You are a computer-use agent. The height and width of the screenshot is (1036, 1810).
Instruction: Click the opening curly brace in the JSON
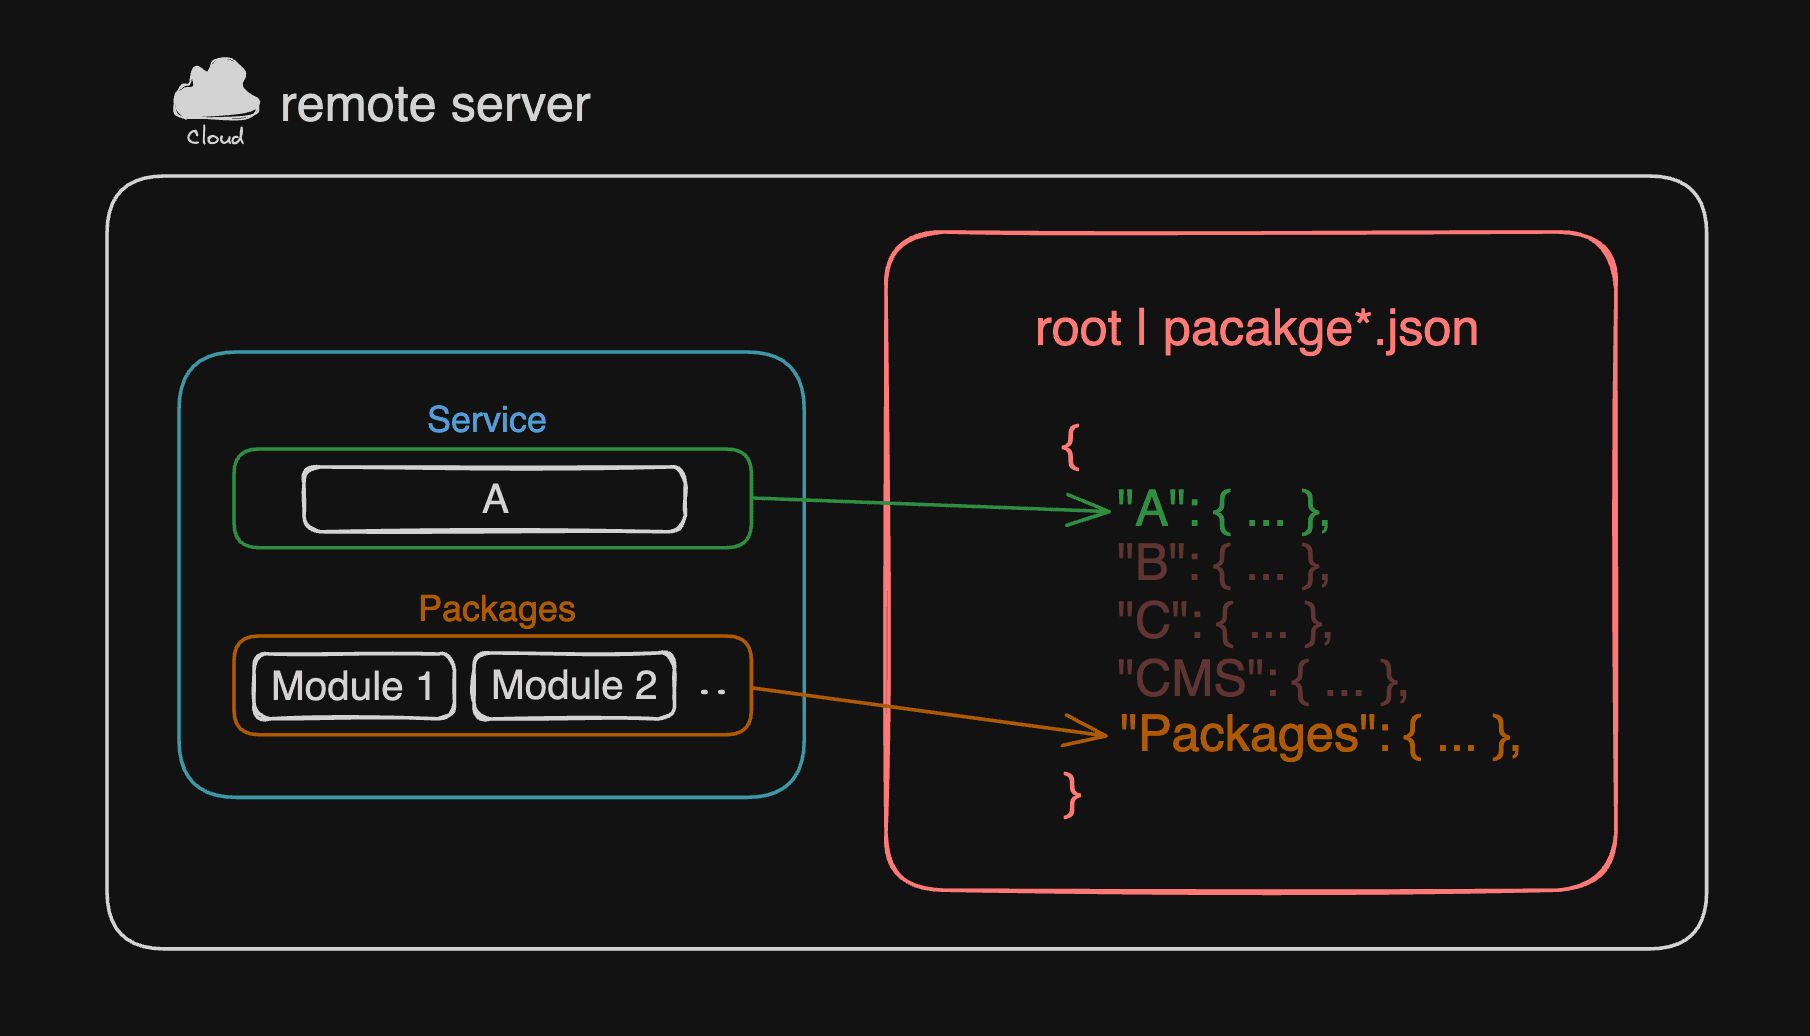tap(1070, 446)
